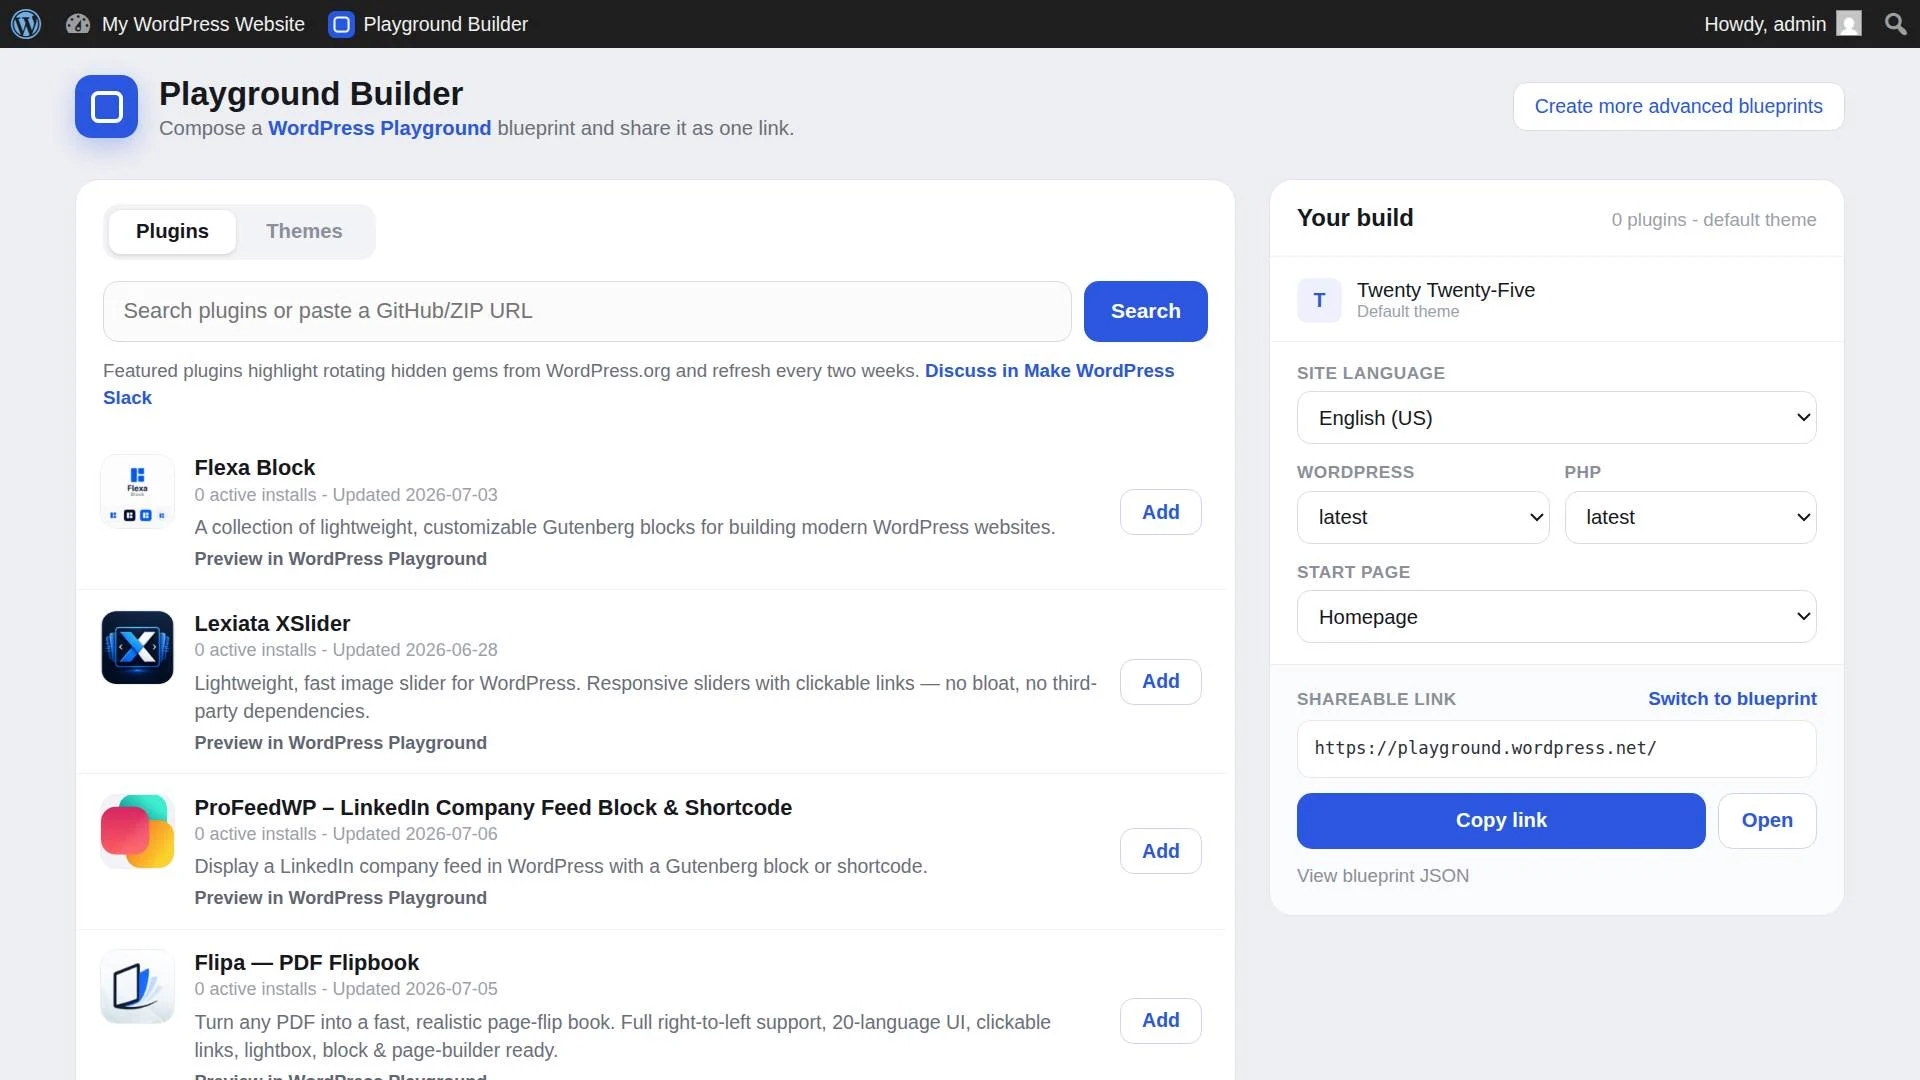Click the Open button

pyautogui.click(x=1767, y=821)
